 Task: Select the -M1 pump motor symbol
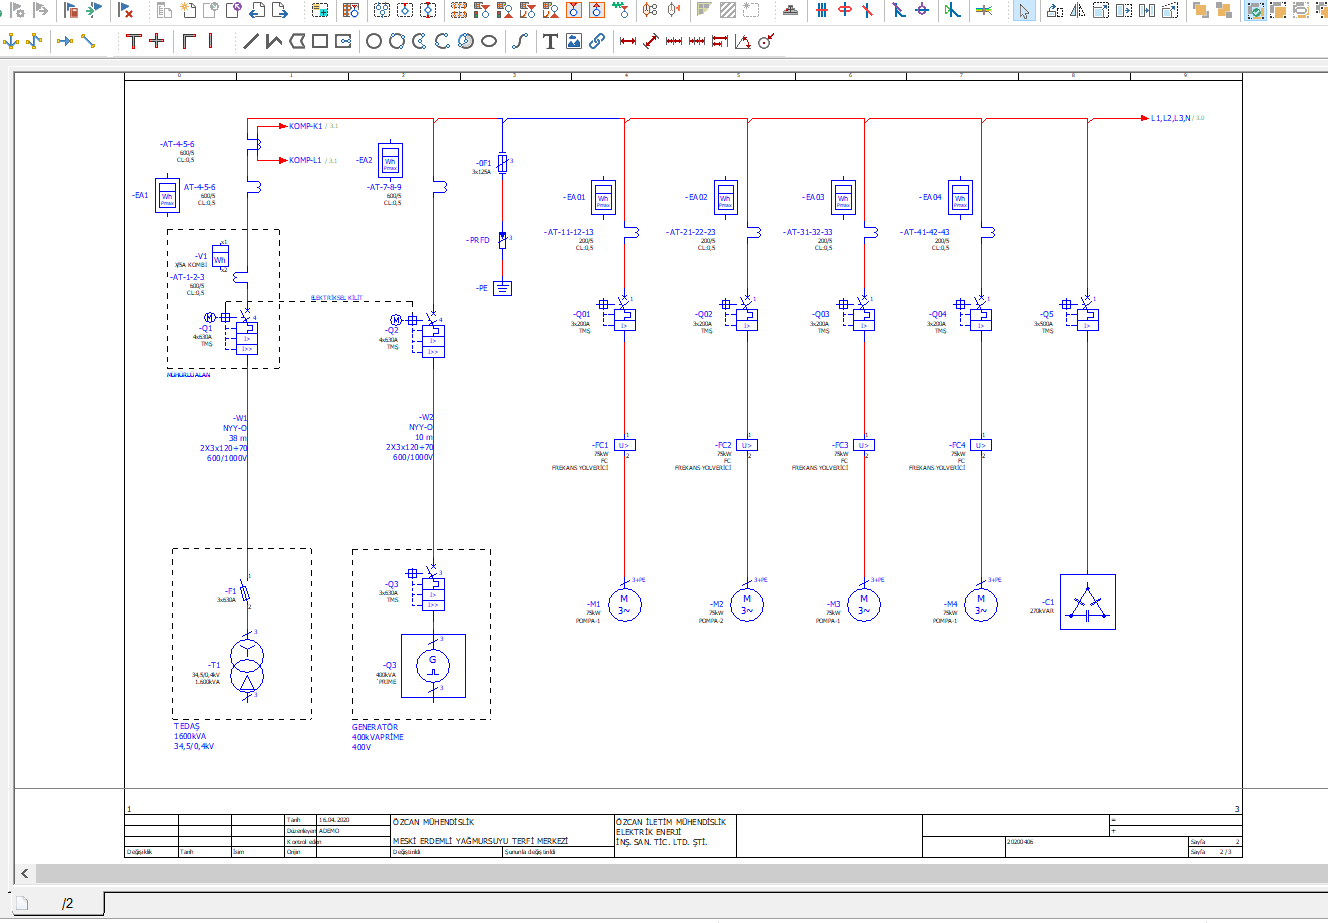tap(624, 605)
